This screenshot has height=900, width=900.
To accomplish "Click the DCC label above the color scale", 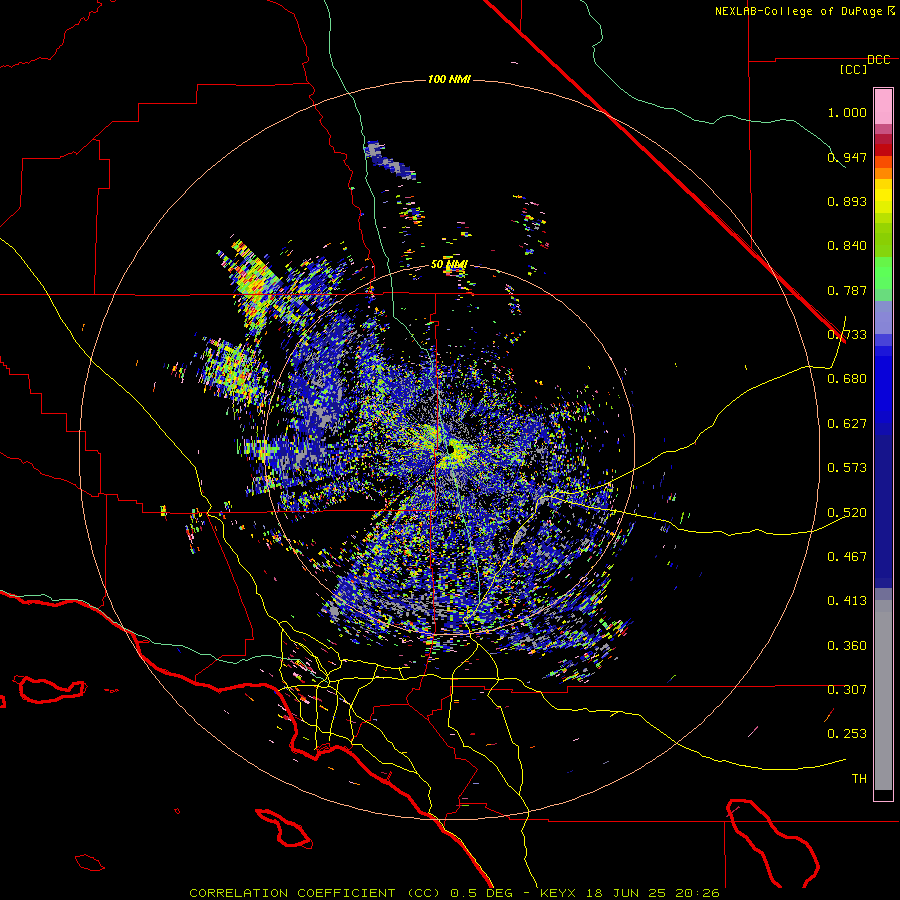I will [879, 60].
